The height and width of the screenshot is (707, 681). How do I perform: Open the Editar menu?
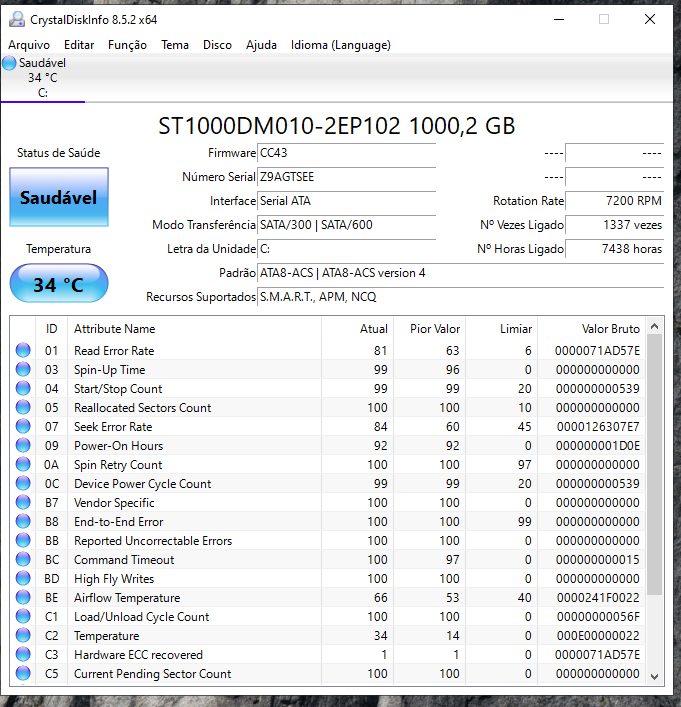point(79,45)
